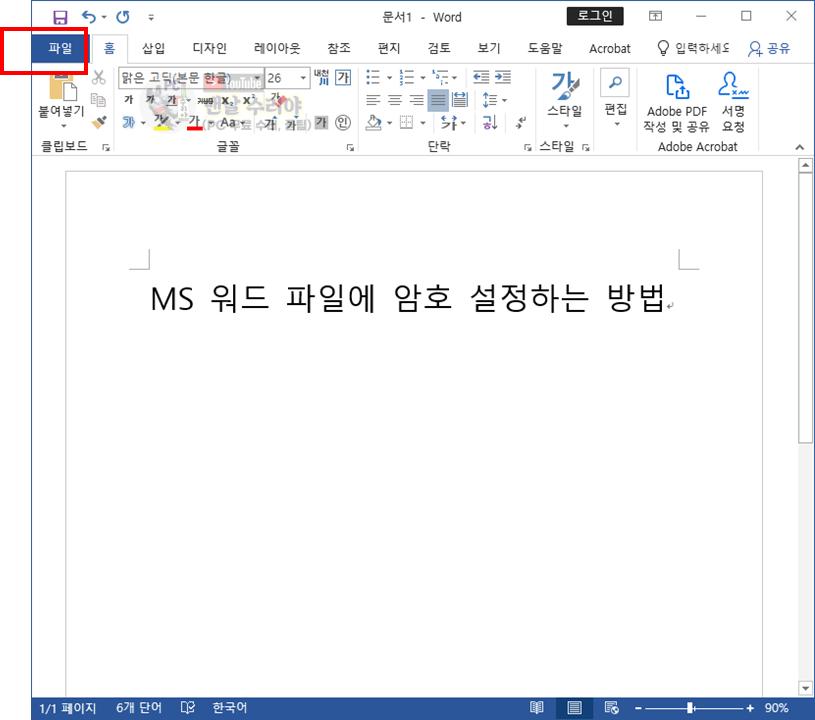The height and width of the screenshot is (720, 815).
Task: Toggle bold 가 formatting
Action: [128, 100]
